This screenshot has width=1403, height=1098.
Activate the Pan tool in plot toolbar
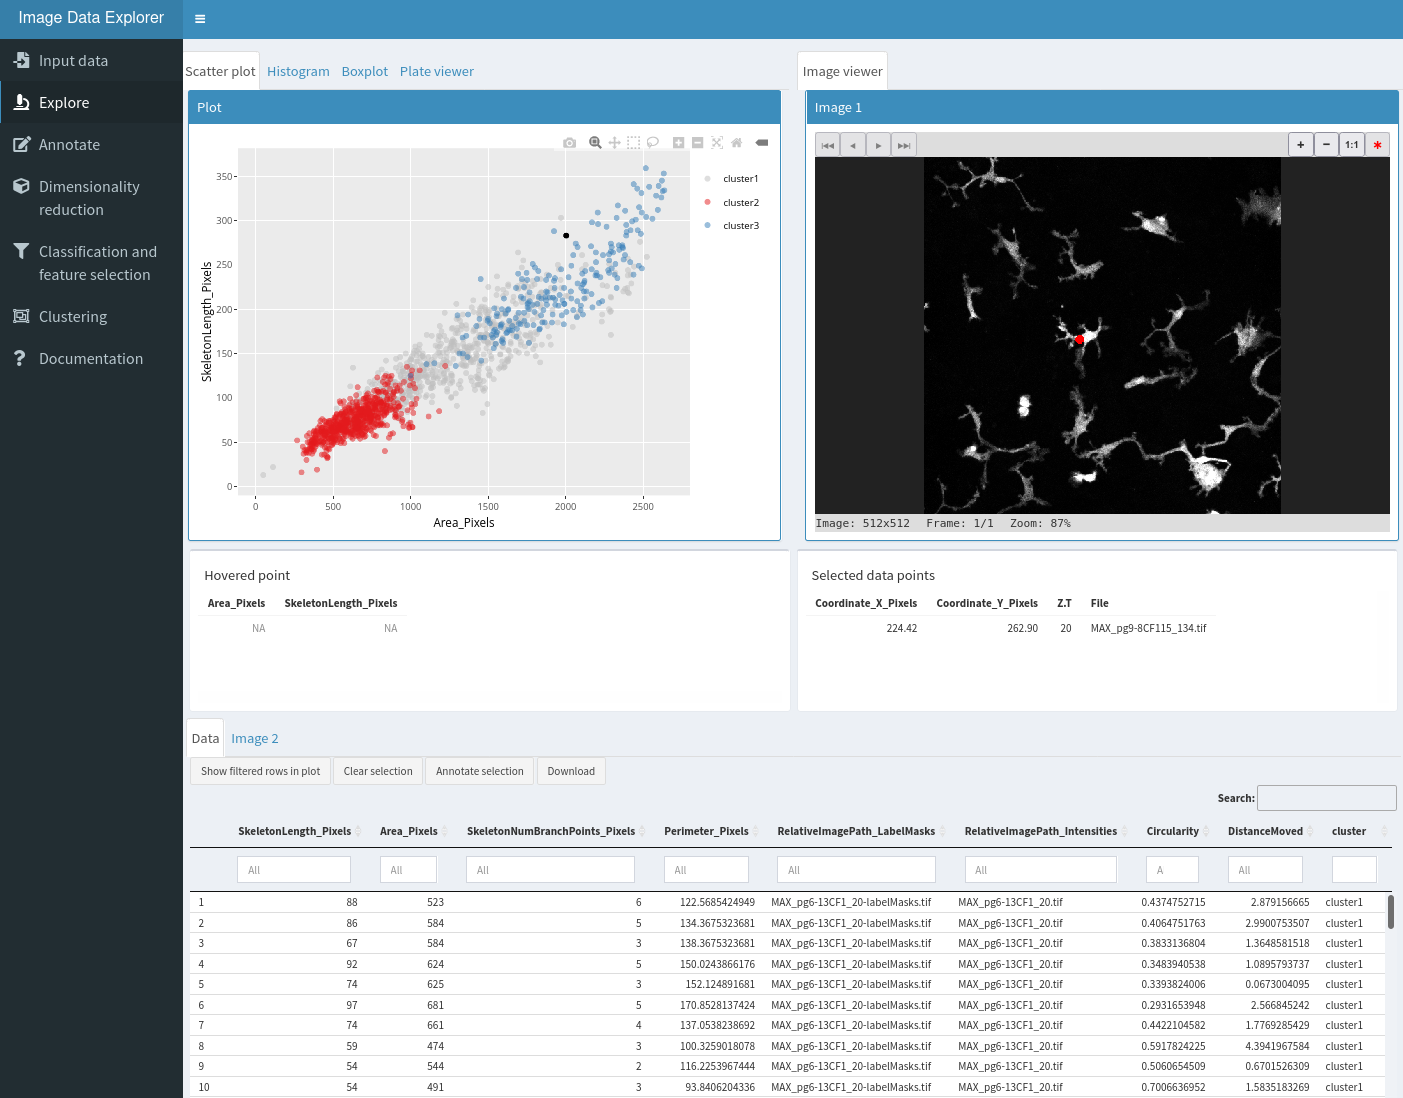615,143
